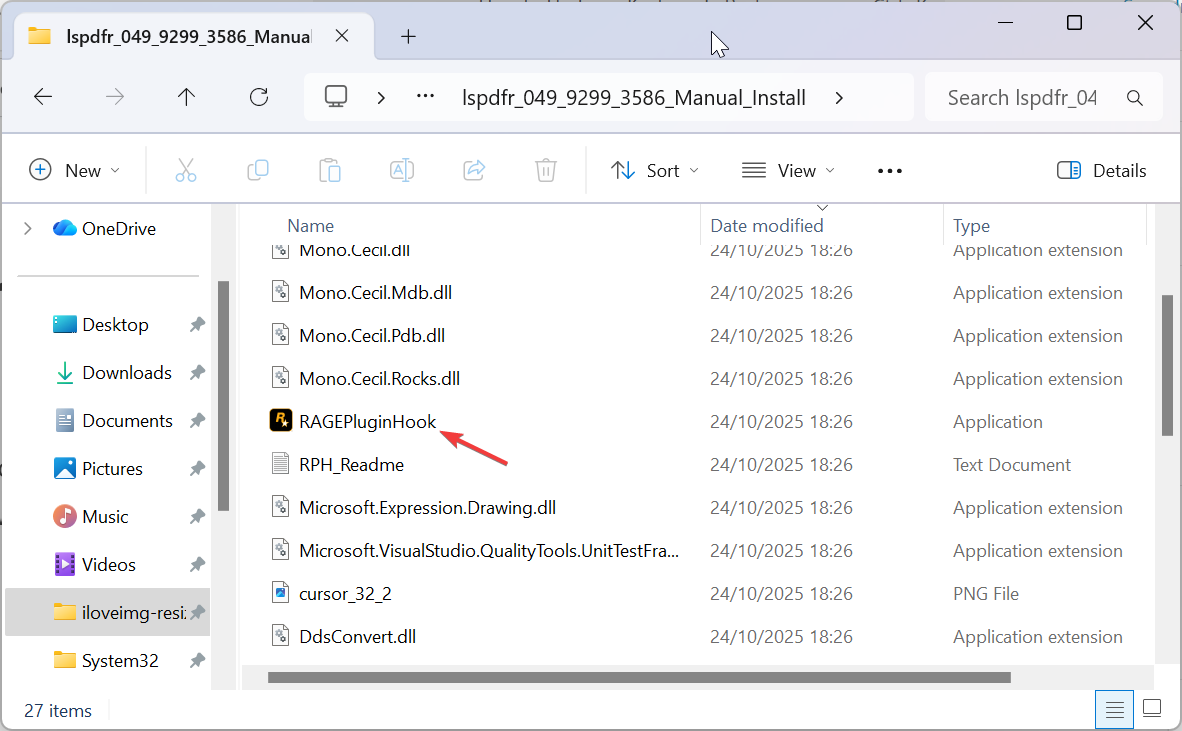Click the Share icon in toolbar
Viewport: 1182px width, 731px height.
pos(474,171)
